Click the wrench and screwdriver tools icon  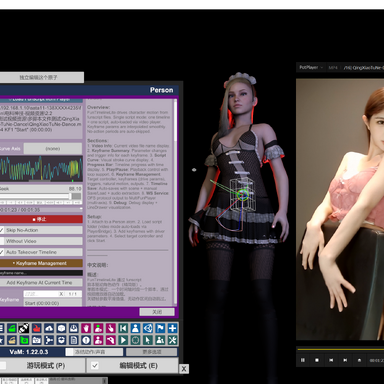[172, 340]
